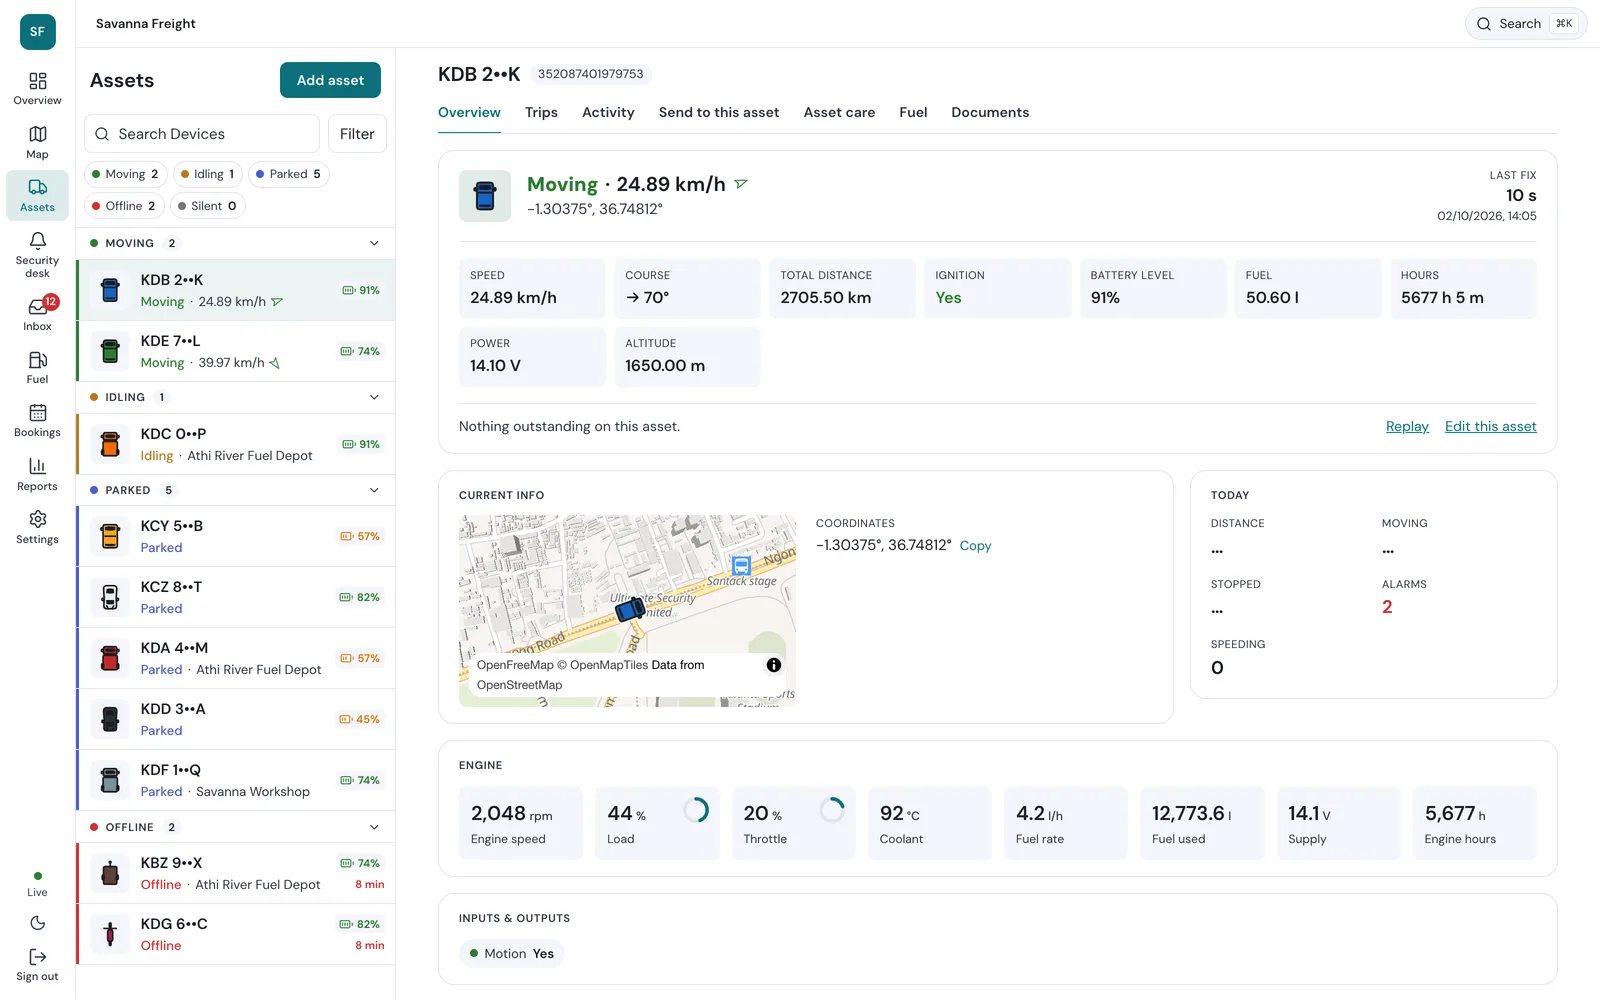Screen dimensions: 1600x1000
Task: Click the vehicle icon for KDE 7••L
Action: pyautogui.click(x=111, y=351)
